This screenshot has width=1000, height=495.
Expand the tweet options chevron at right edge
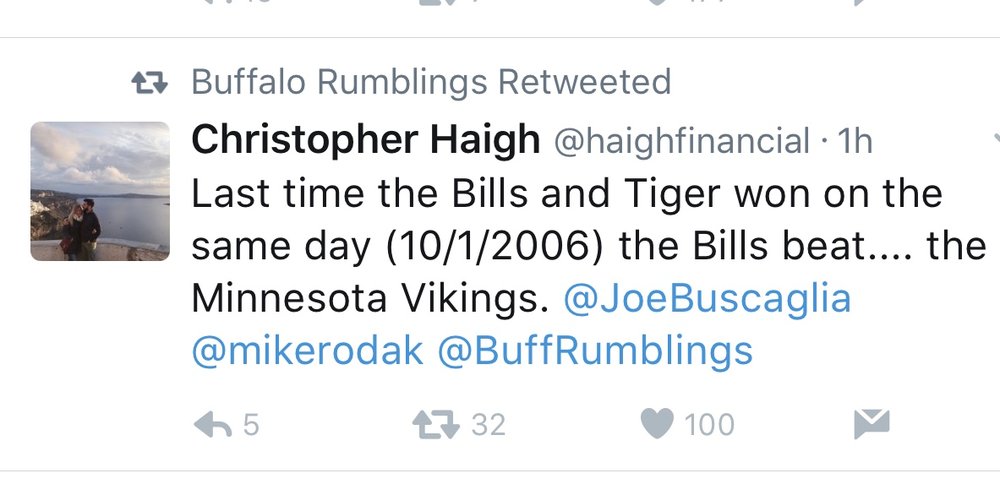pyautogui.click(x=996, y=137)
